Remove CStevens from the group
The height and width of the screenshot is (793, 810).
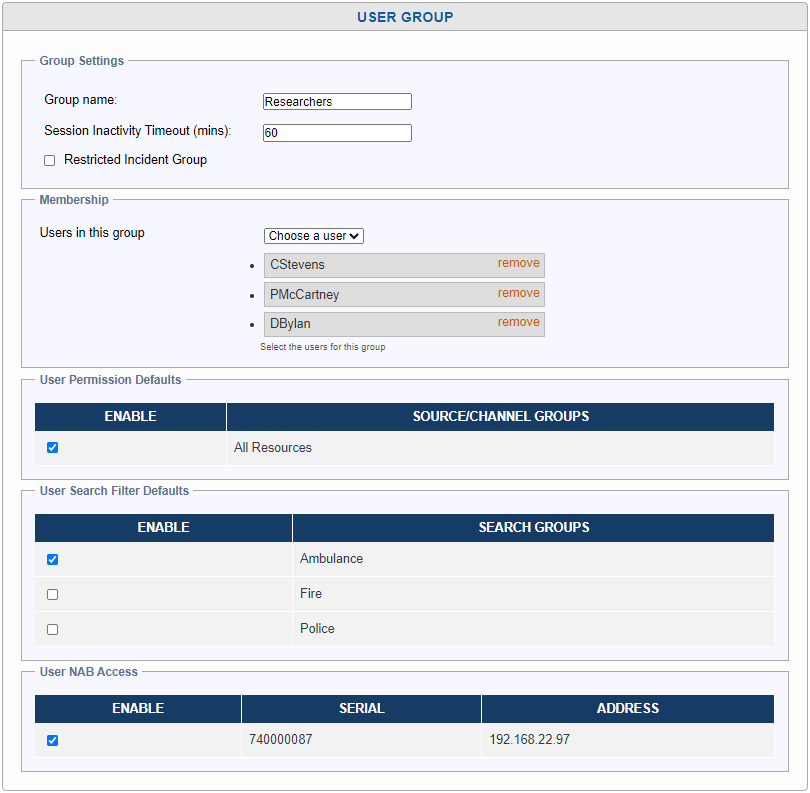(x=518, y=264)
